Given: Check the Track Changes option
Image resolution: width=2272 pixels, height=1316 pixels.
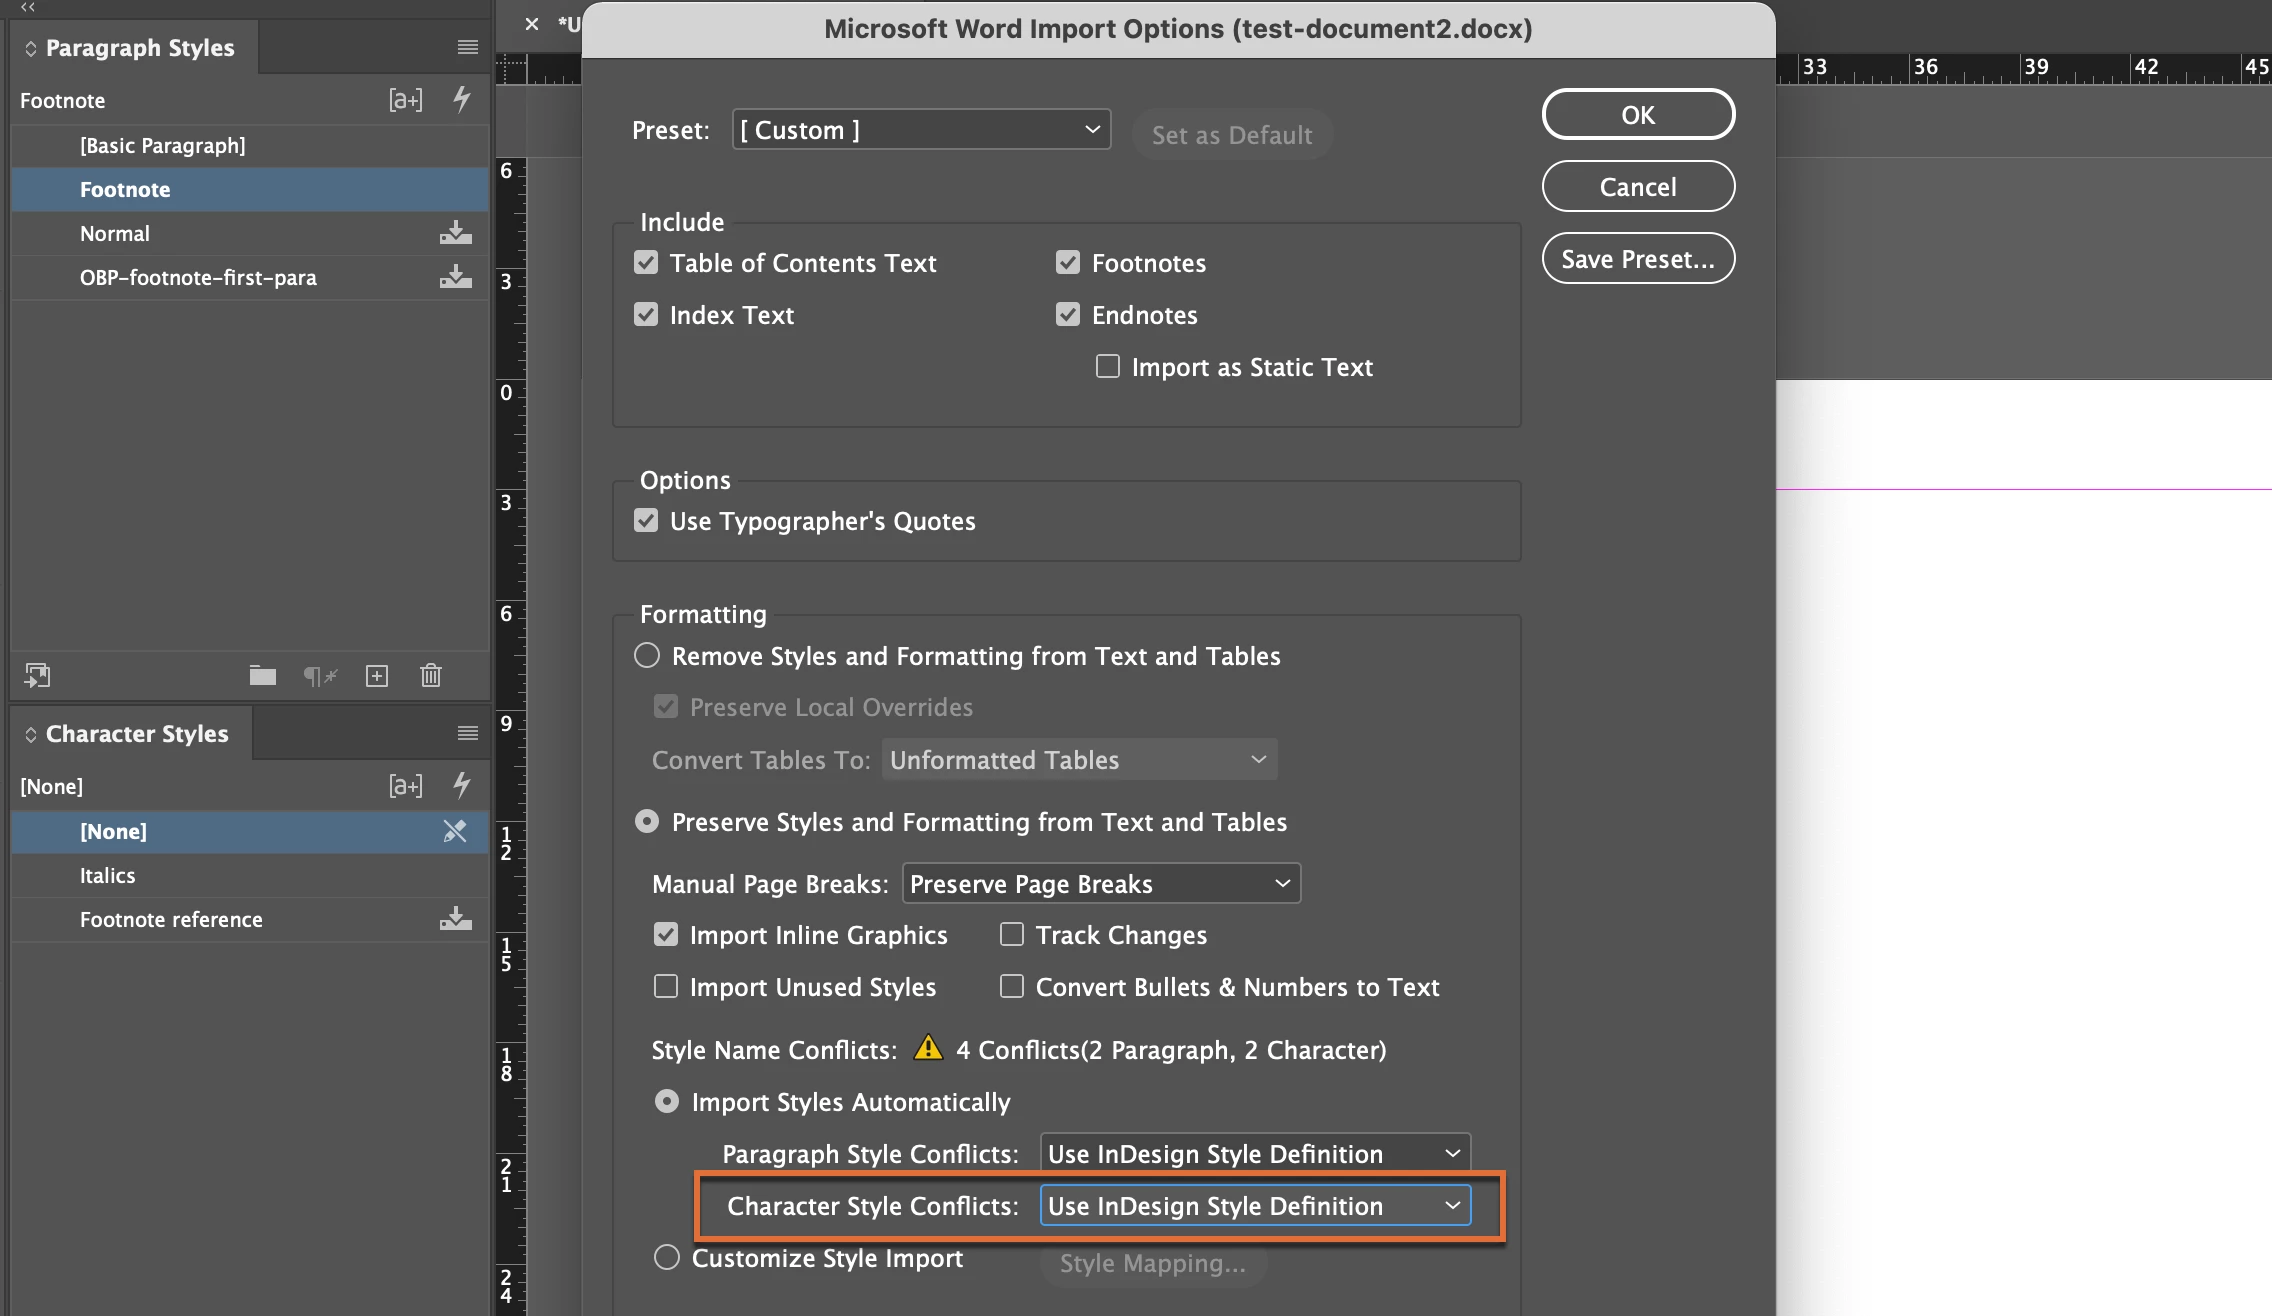Looking at the screenshot, I should tap(1012, 935).
